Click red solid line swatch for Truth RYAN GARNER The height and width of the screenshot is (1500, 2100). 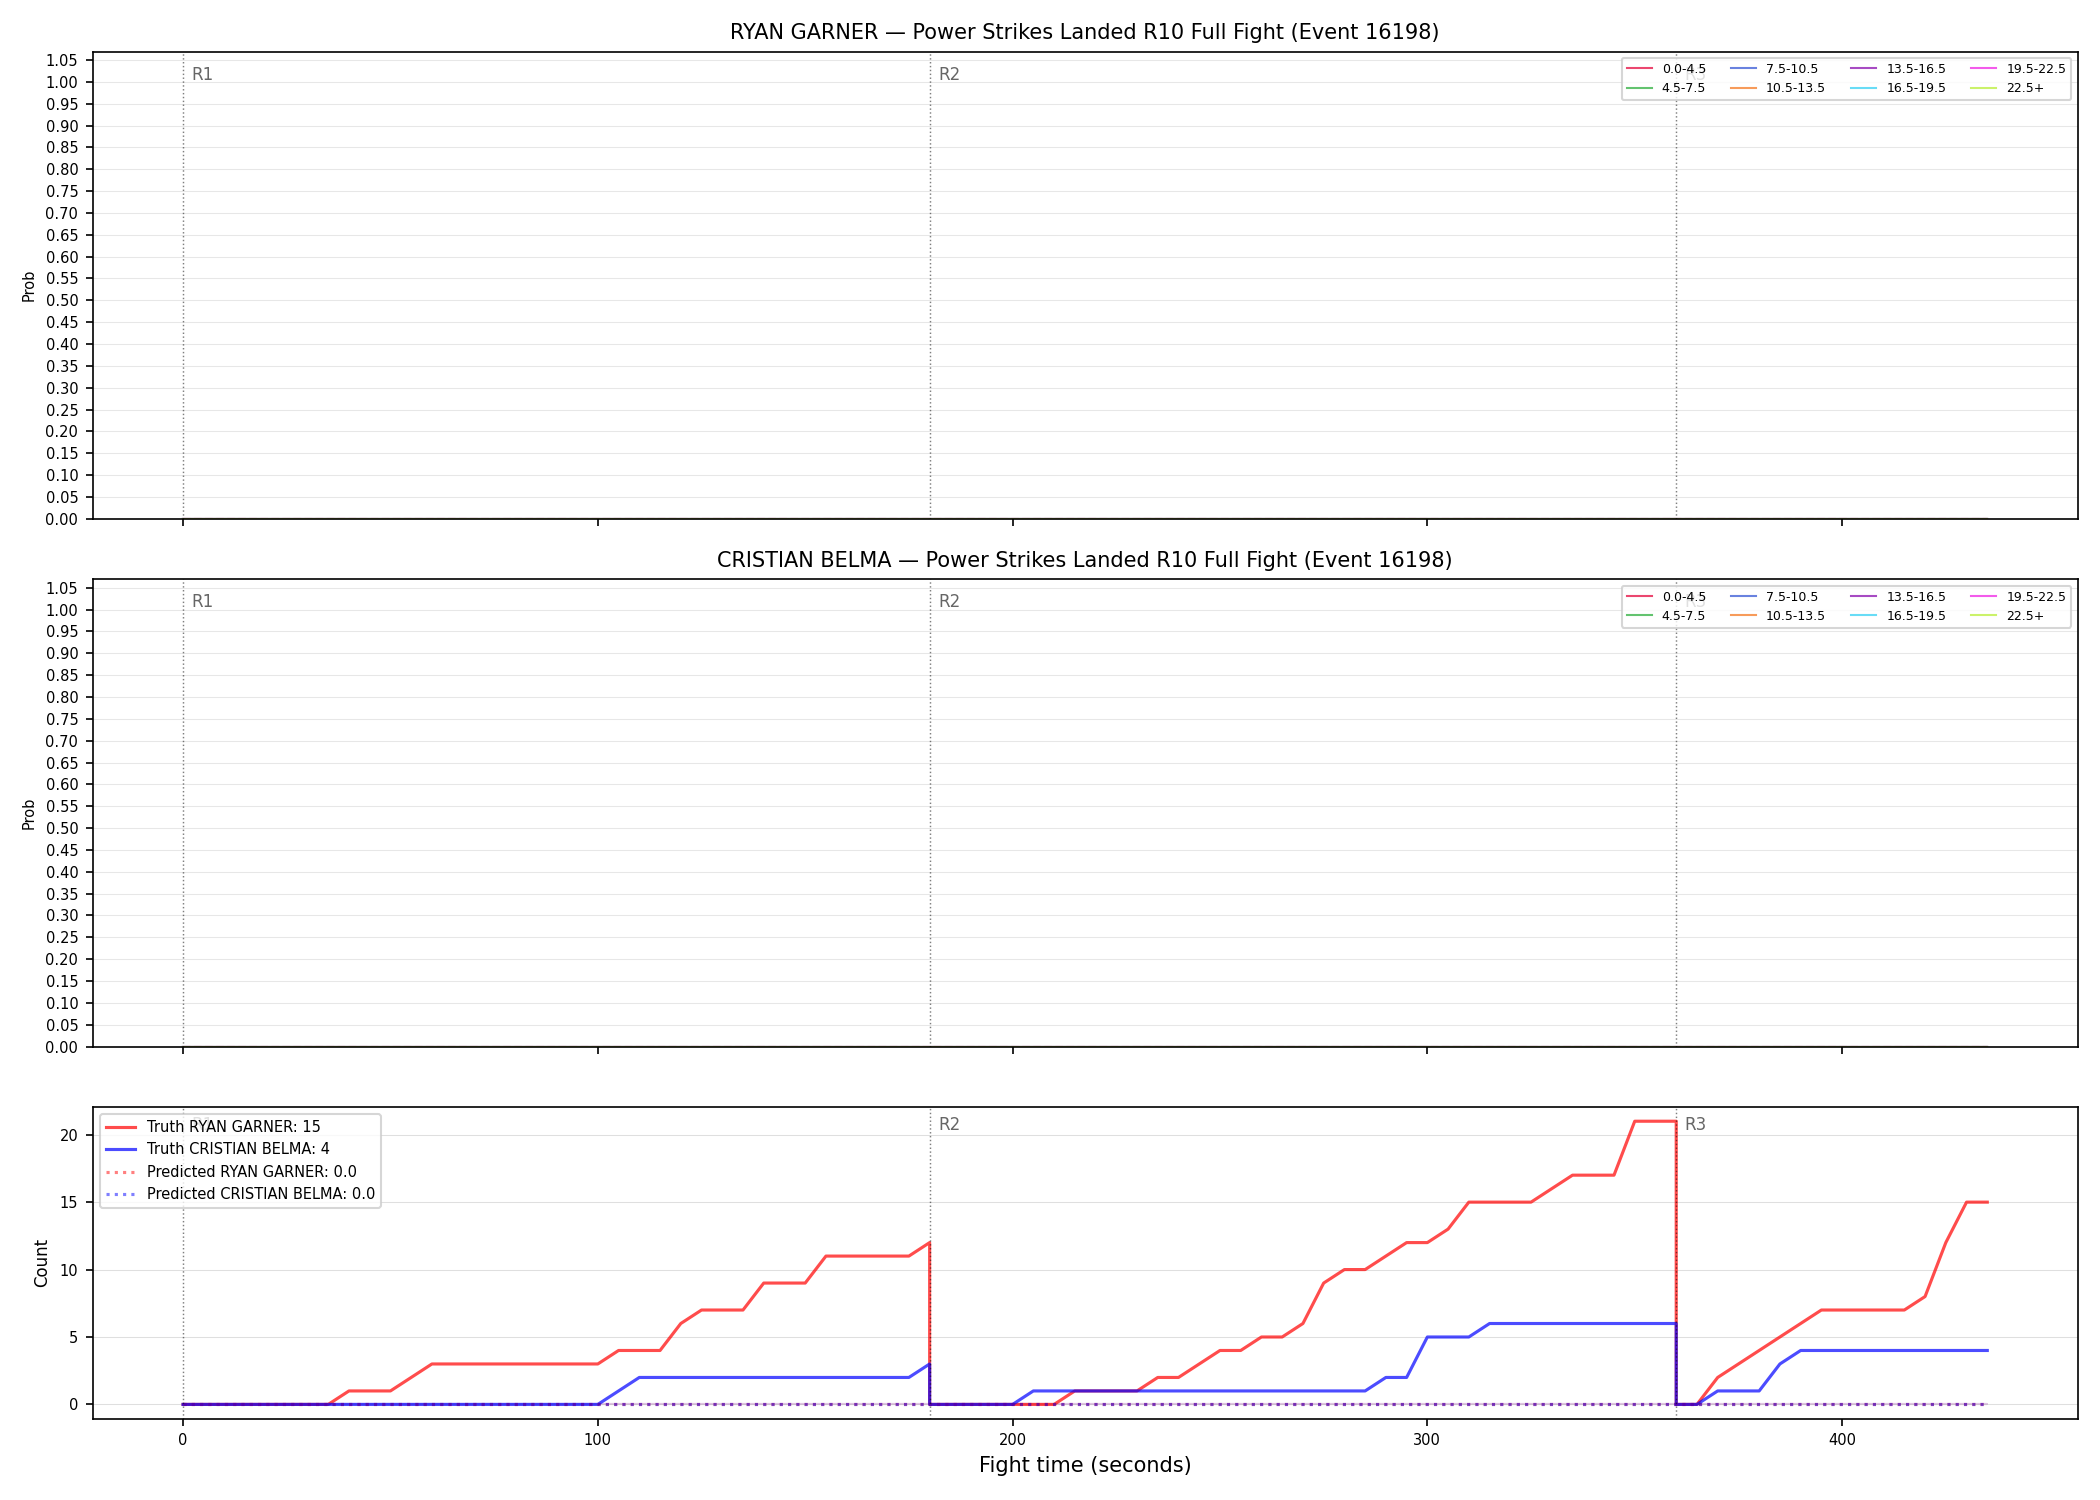click(121, 1127)
